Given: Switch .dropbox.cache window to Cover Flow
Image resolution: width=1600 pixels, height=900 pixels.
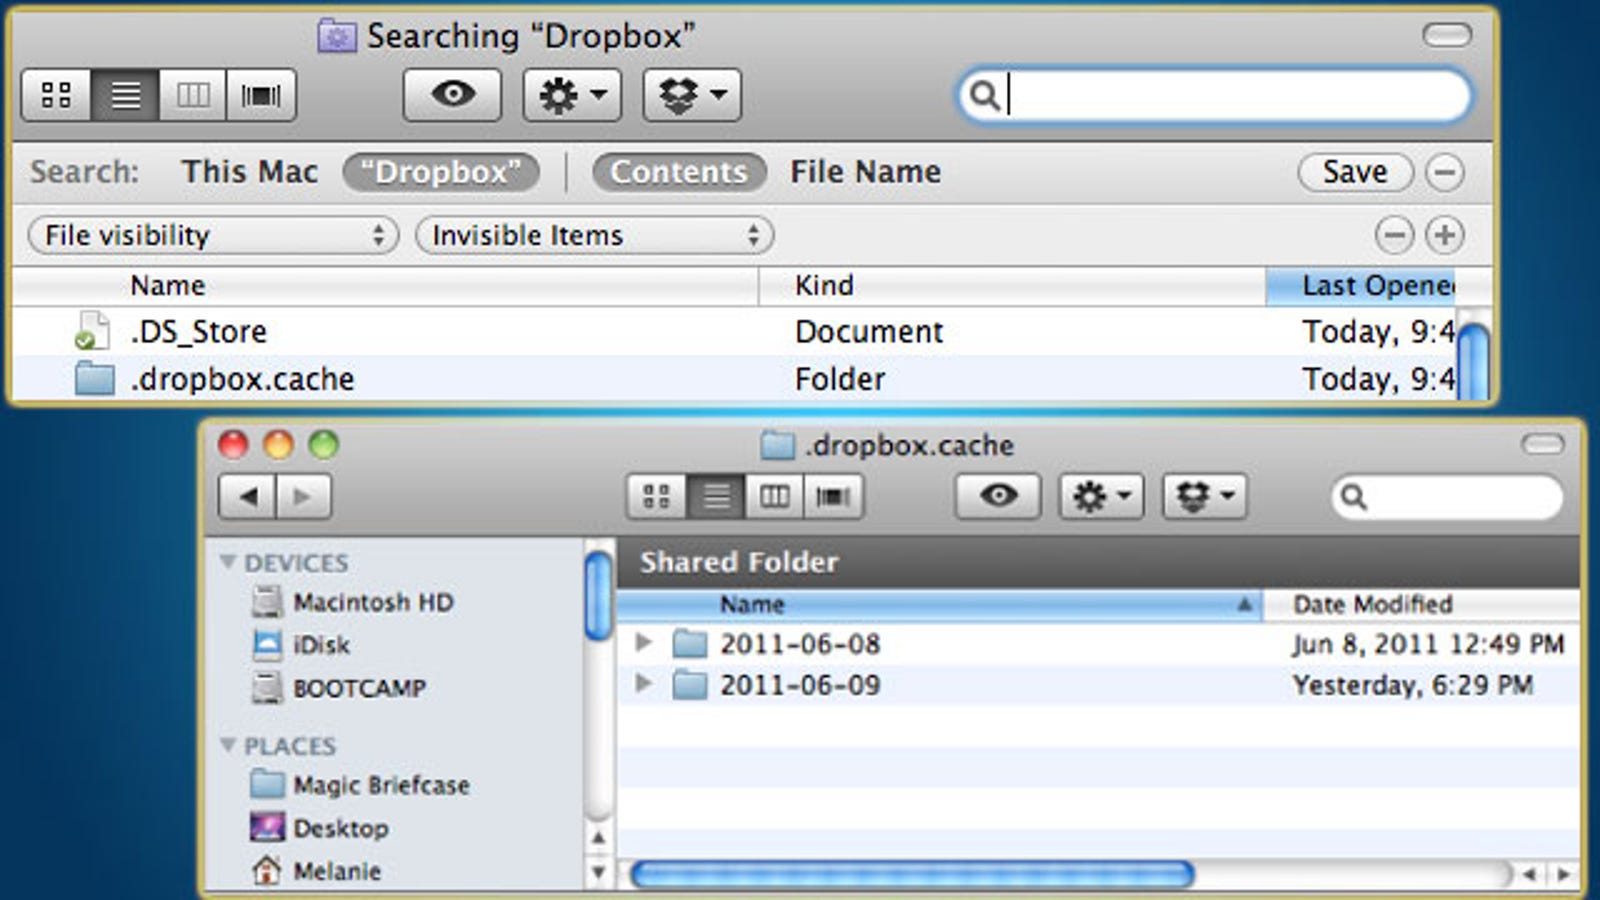Looking at the screenshot, I should (833, 497).
